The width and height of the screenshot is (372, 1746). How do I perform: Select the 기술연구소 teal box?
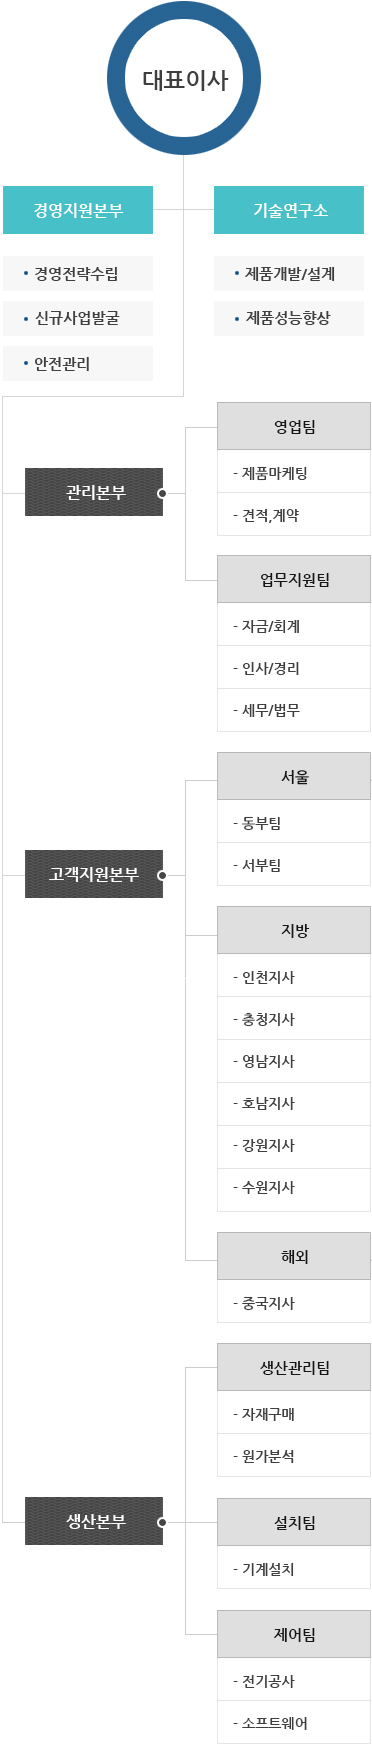point(289,210)
